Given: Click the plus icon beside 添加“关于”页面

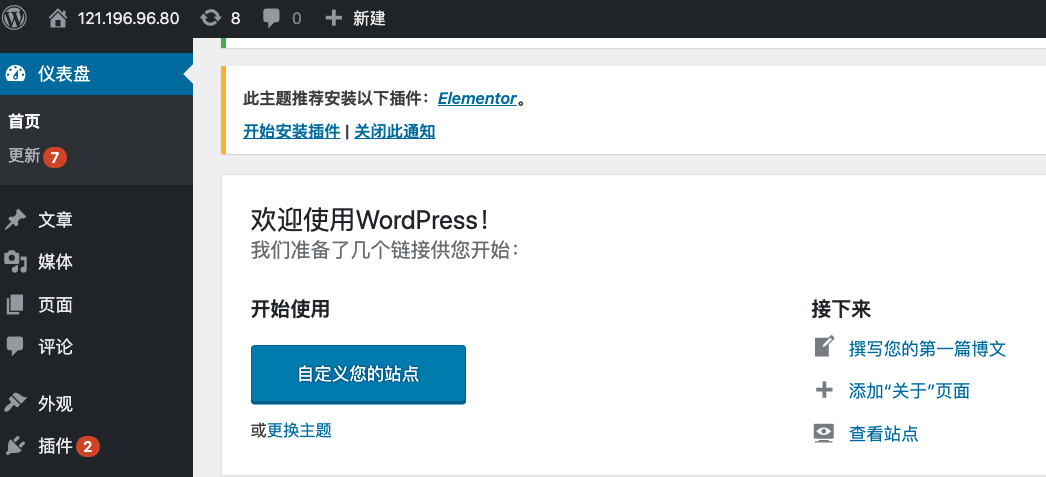Looking at the screenshot, I should 825,390.
